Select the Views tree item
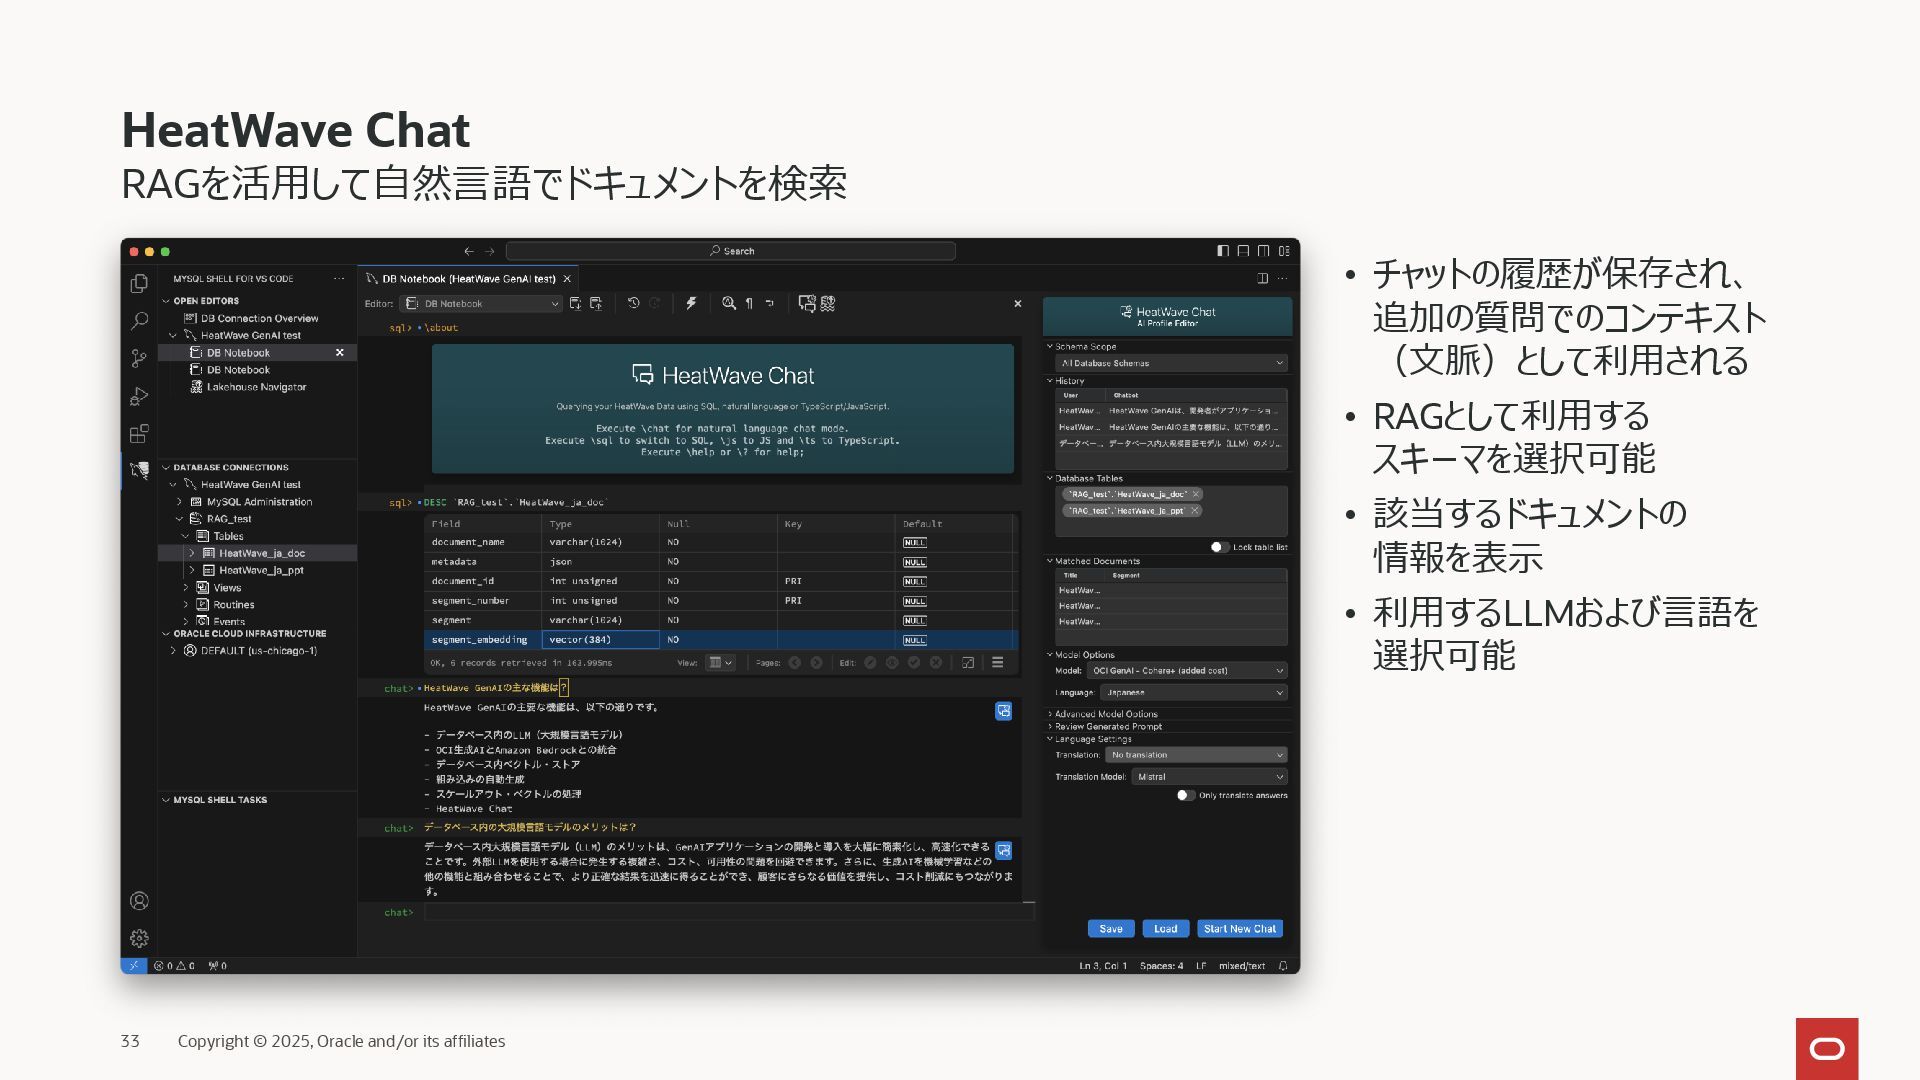The width and height of the screenshot is (1920, 1080). click(227, 588)
